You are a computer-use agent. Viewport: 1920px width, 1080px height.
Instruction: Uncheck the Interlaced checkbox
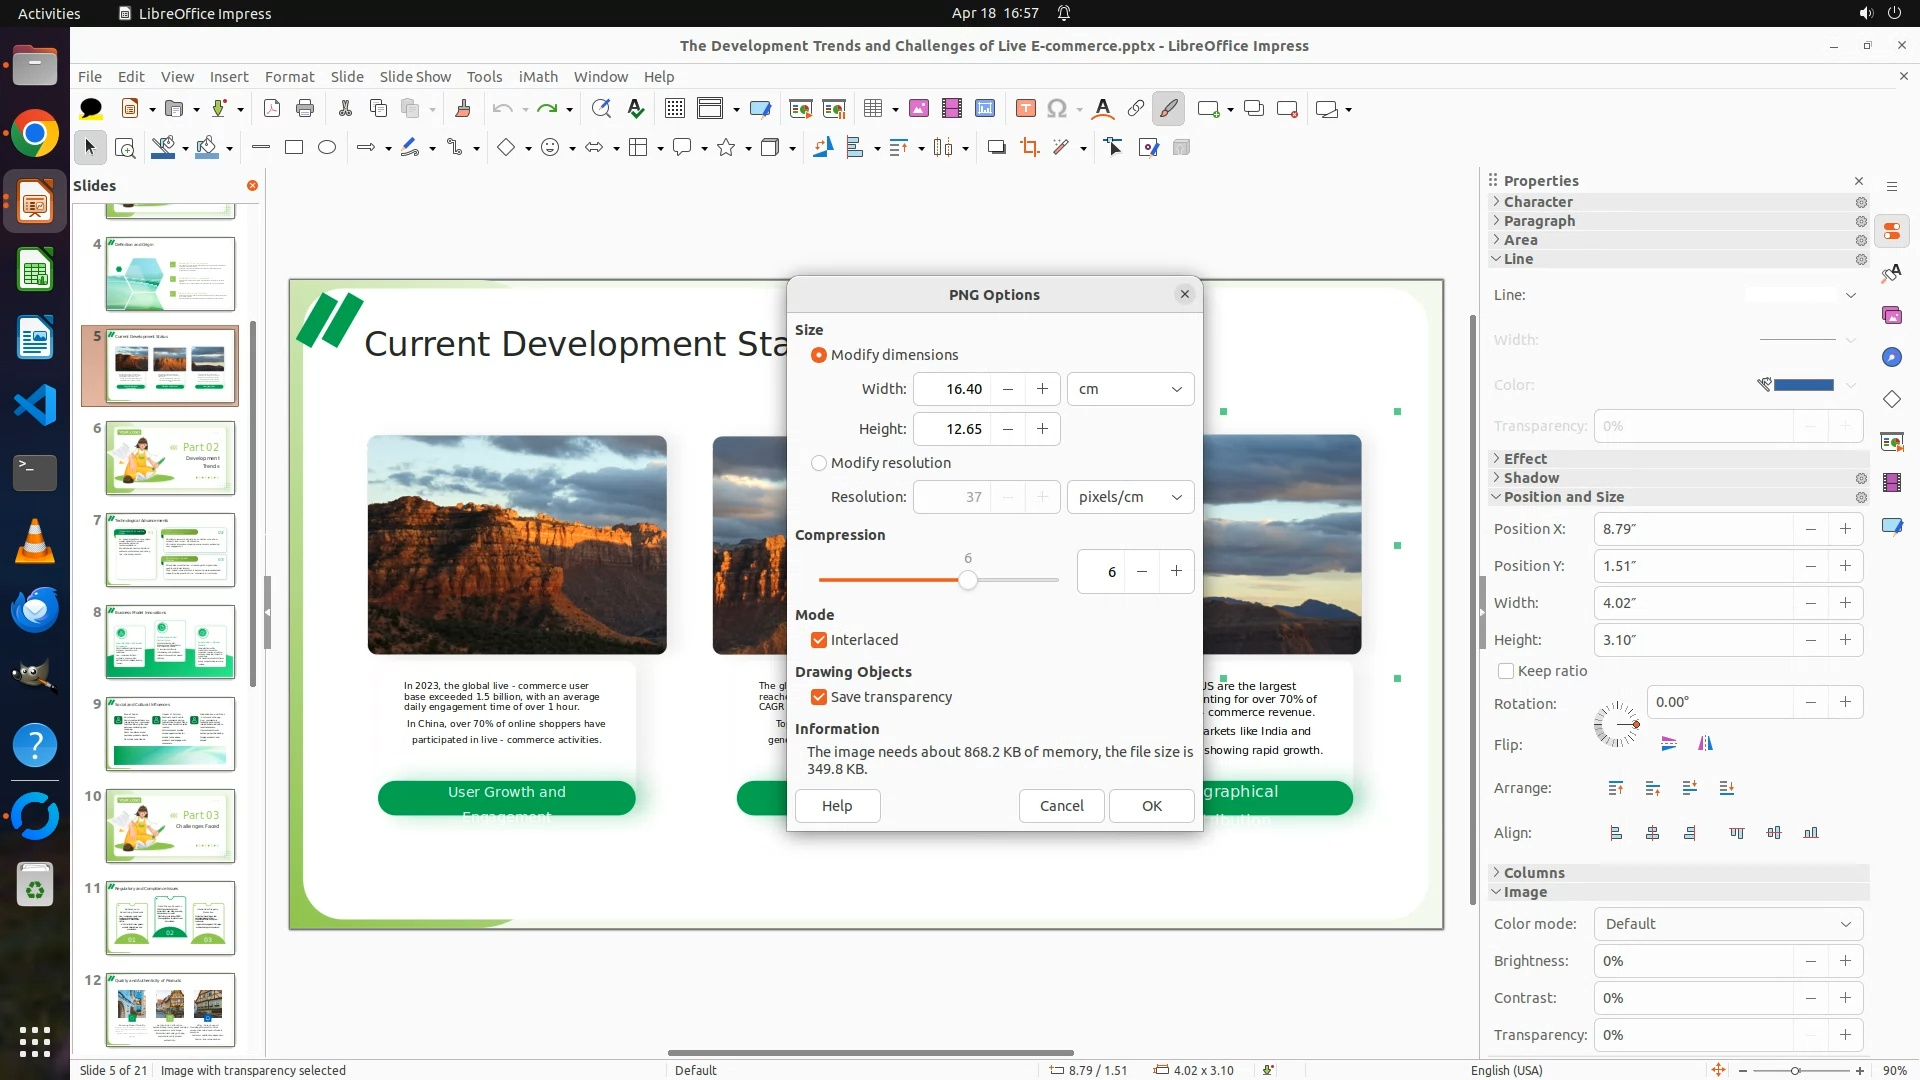pyautogui.click(x=819, y=640)
